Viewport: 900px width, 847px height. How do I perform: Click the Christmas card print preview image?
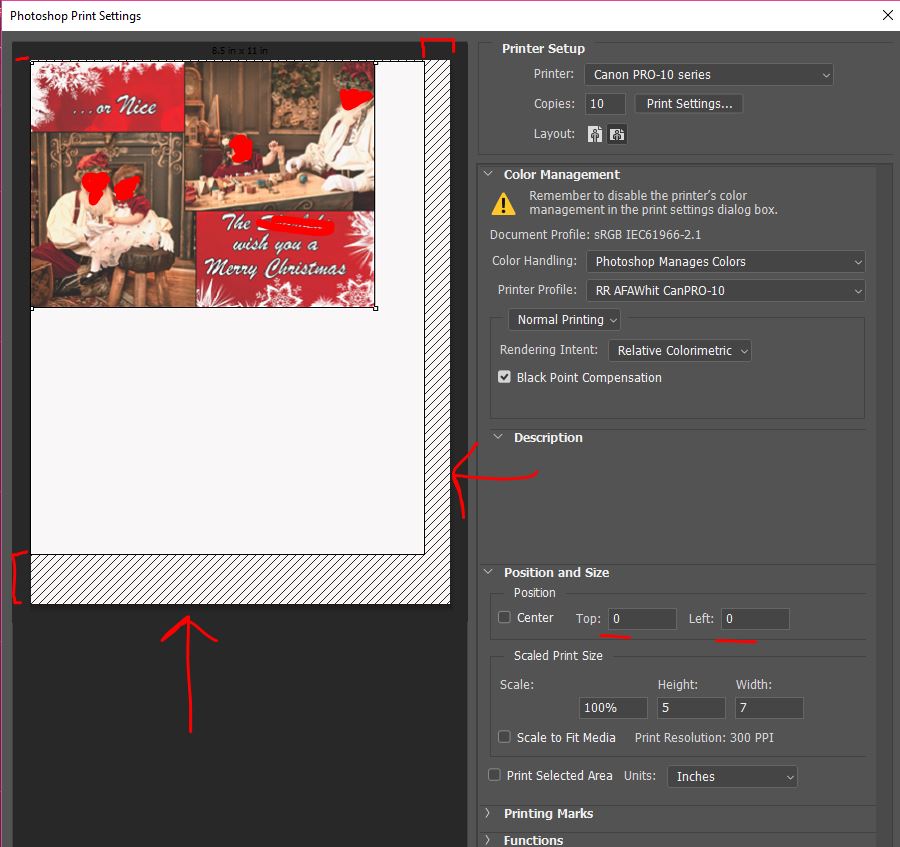[203, 185]
